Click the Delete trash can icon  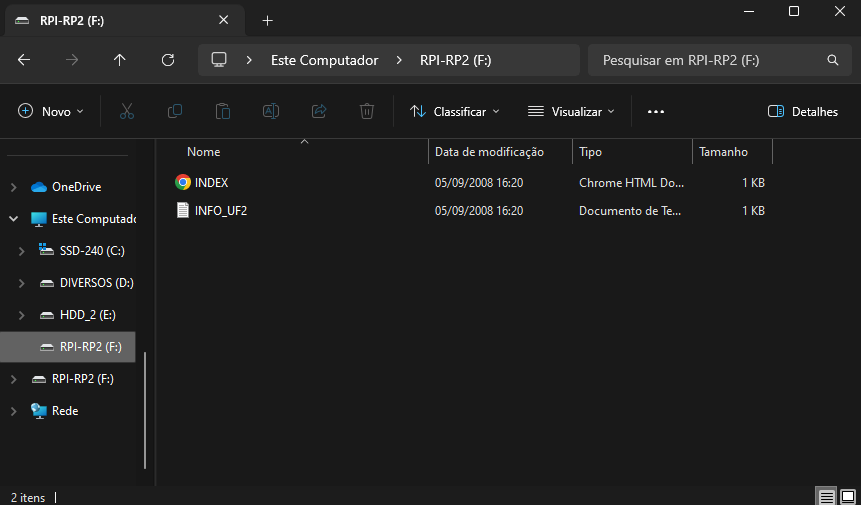367,111
